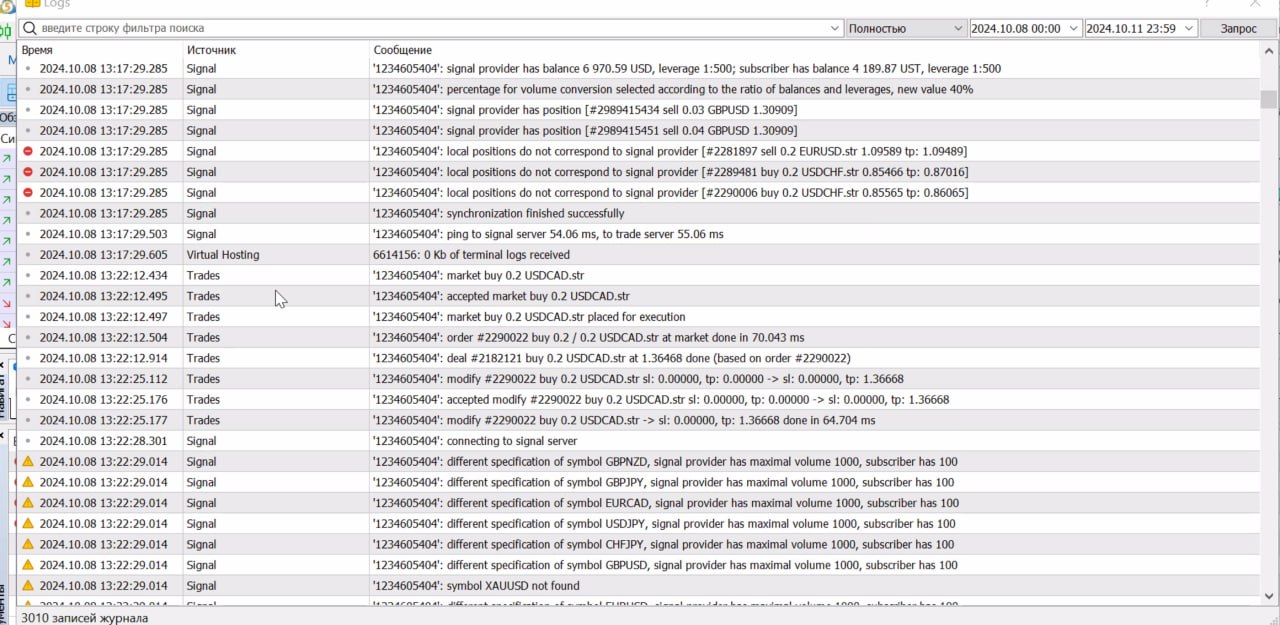Click the help question mark in title bar

(x=1207, y=4)
